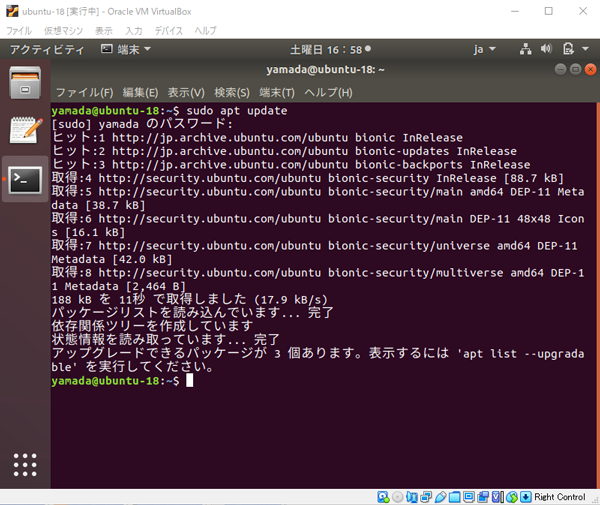Minimize the yamada@ubuntu-18 terminal window
This screenshot has height=505, width=600.
click(x=560, y=69)
